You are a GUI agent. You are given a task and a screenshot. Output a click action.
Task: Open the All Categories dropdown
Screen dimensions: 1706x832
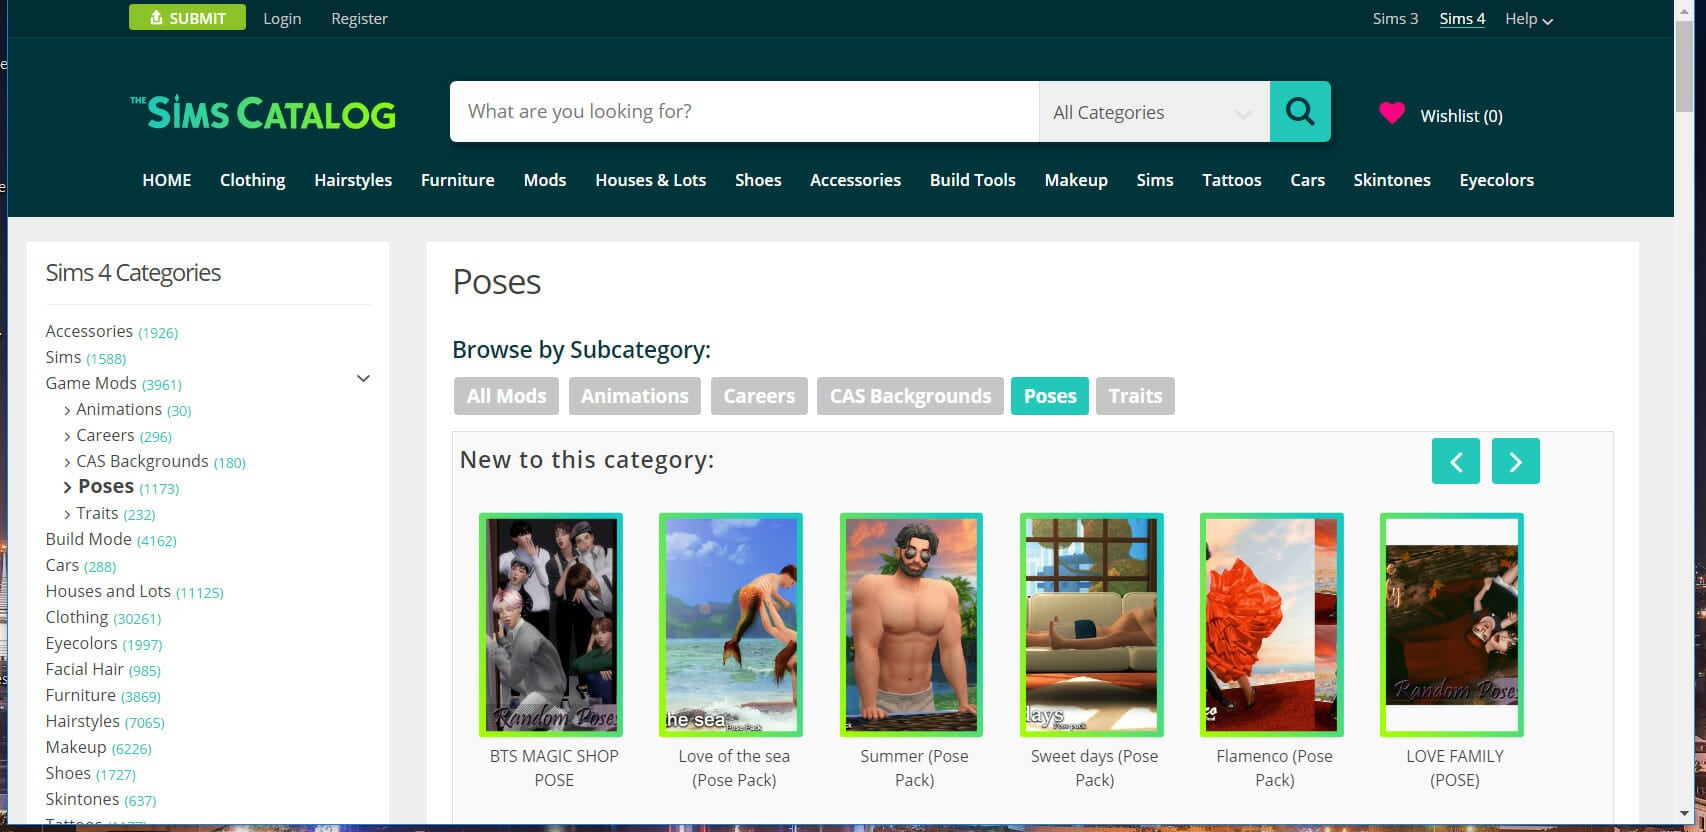click(1154, 112)
